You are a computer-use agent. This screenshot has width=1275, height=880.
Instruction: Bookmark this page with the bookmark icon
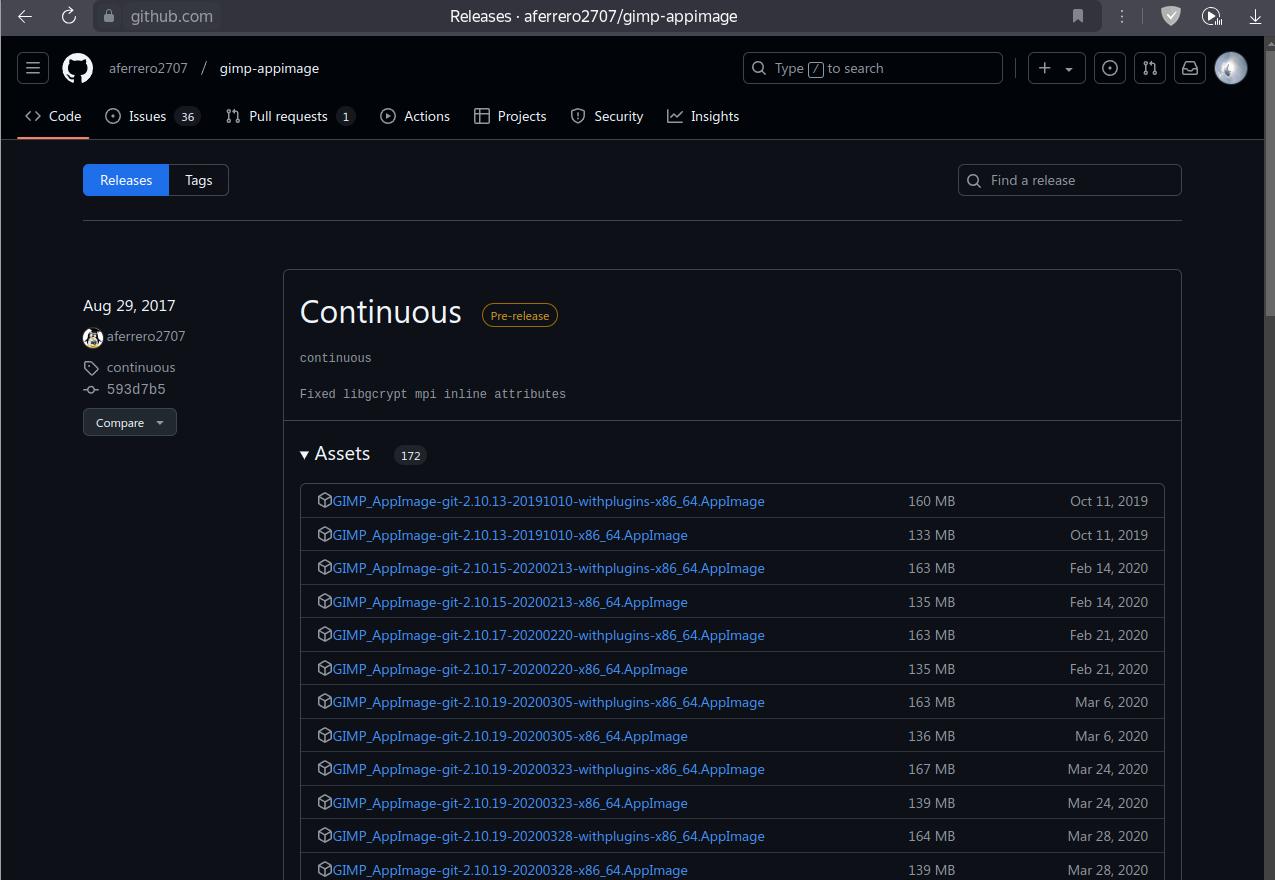coord(1078,16)
